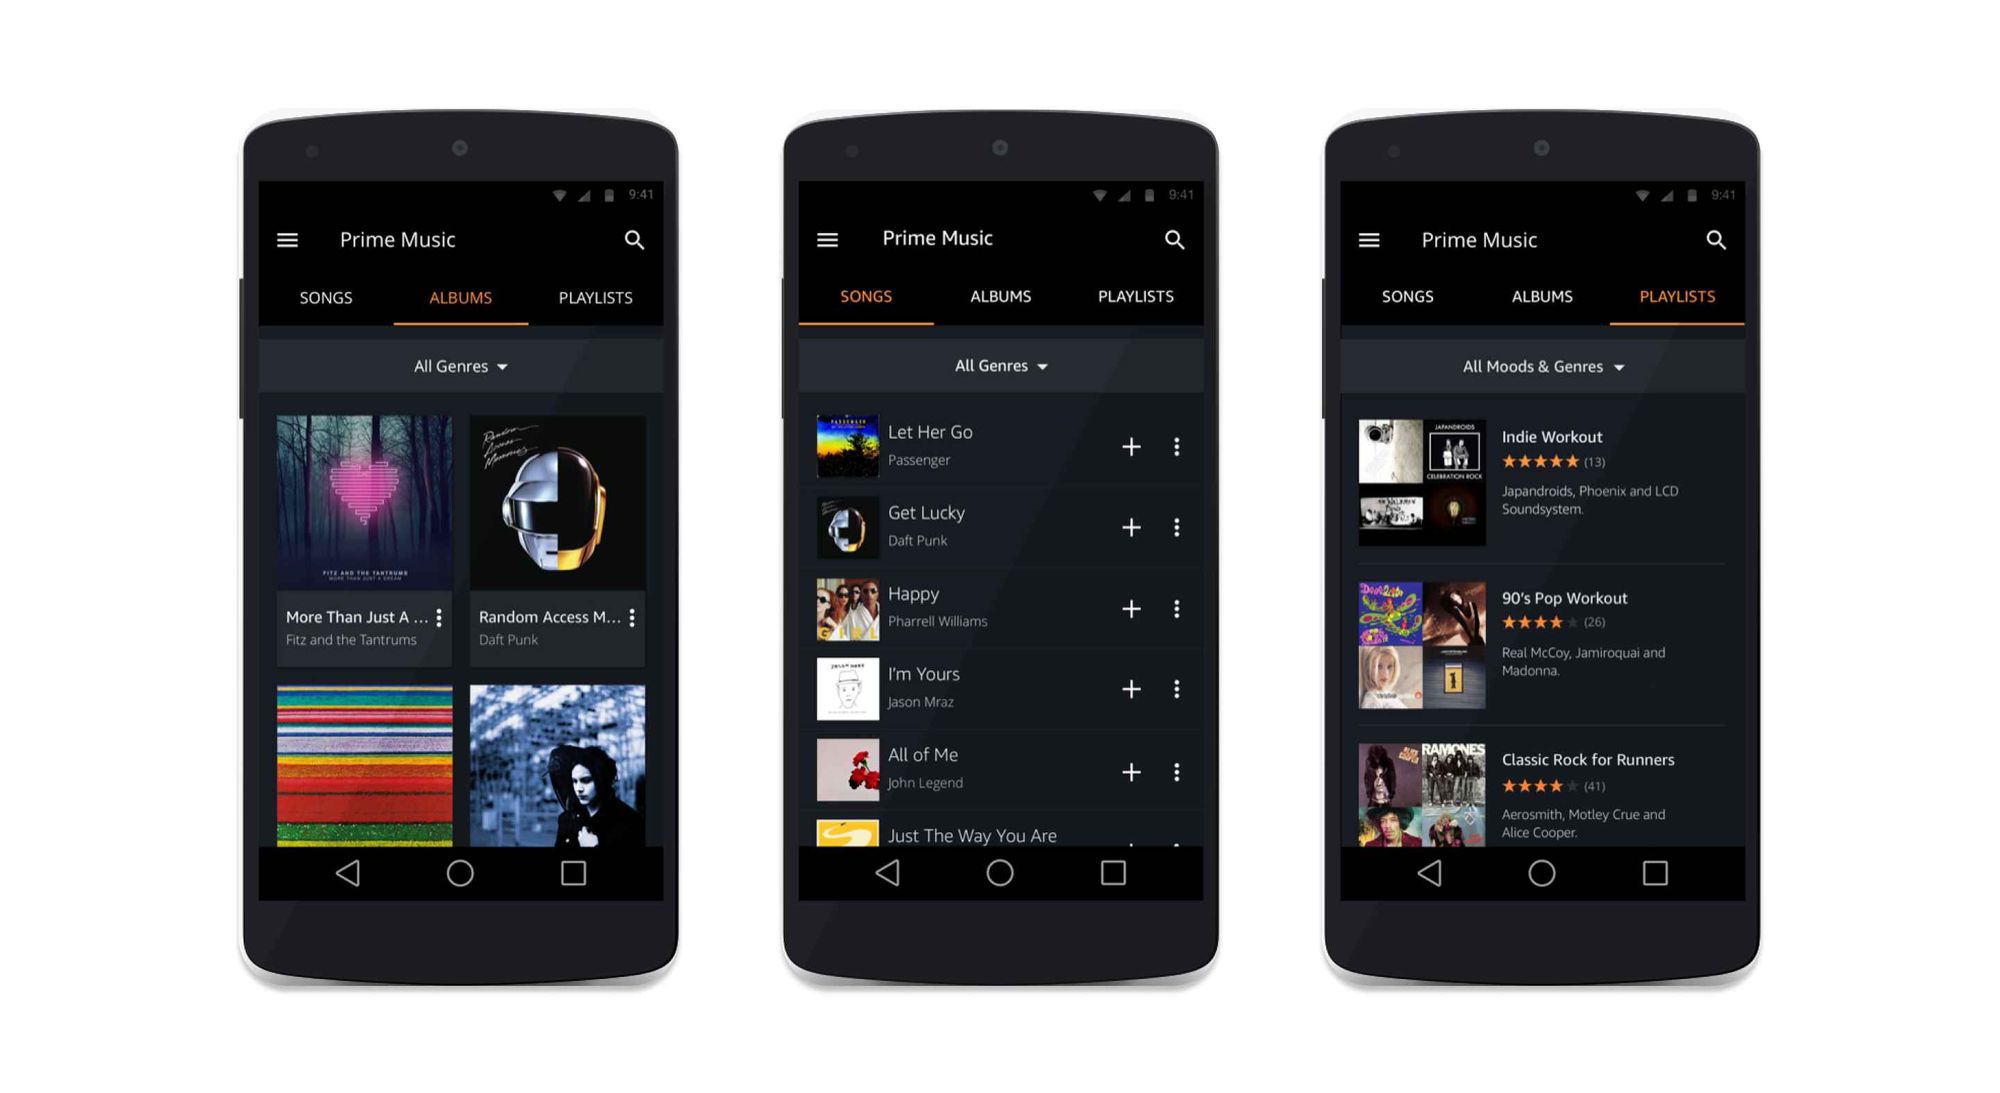Expand the All Genres dropdown on left phone
Viewport: 2000px width, 1093px height.
[460, 366]
